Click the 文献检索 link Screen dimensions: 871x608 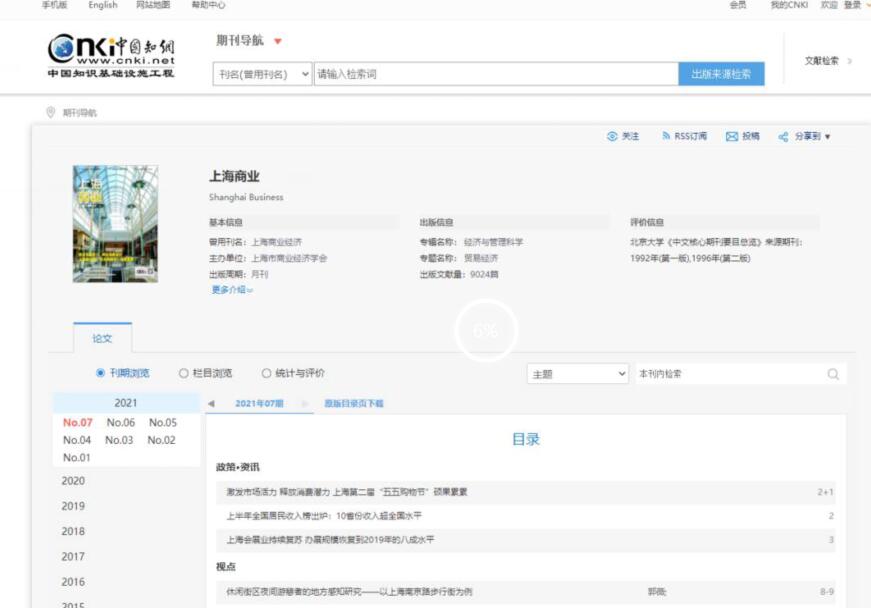coord(822,61)
